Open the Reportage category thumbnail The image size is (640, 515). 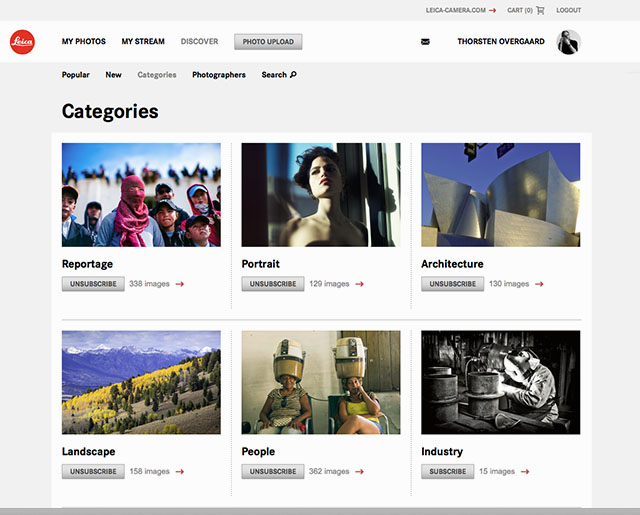tap(141, 195)
